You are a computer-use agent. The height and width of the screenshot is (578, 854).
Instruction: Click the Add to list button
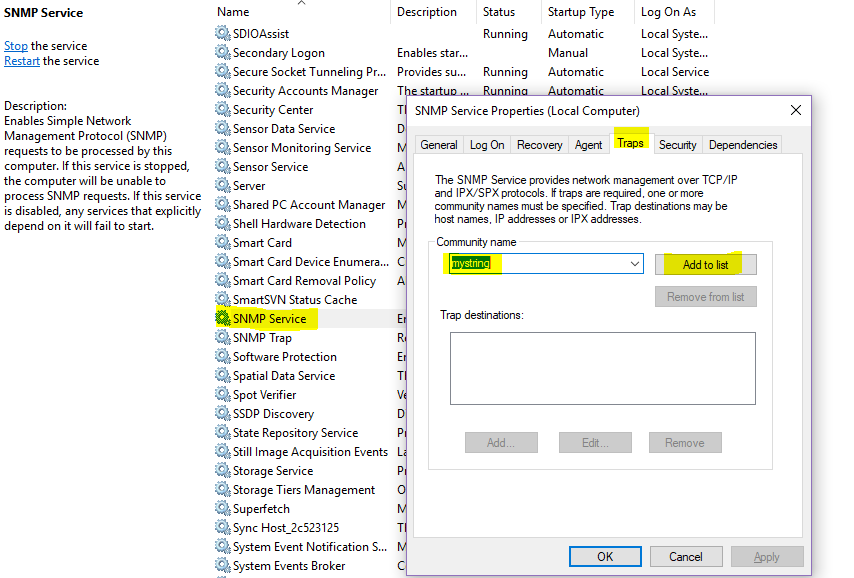point(705,264)
